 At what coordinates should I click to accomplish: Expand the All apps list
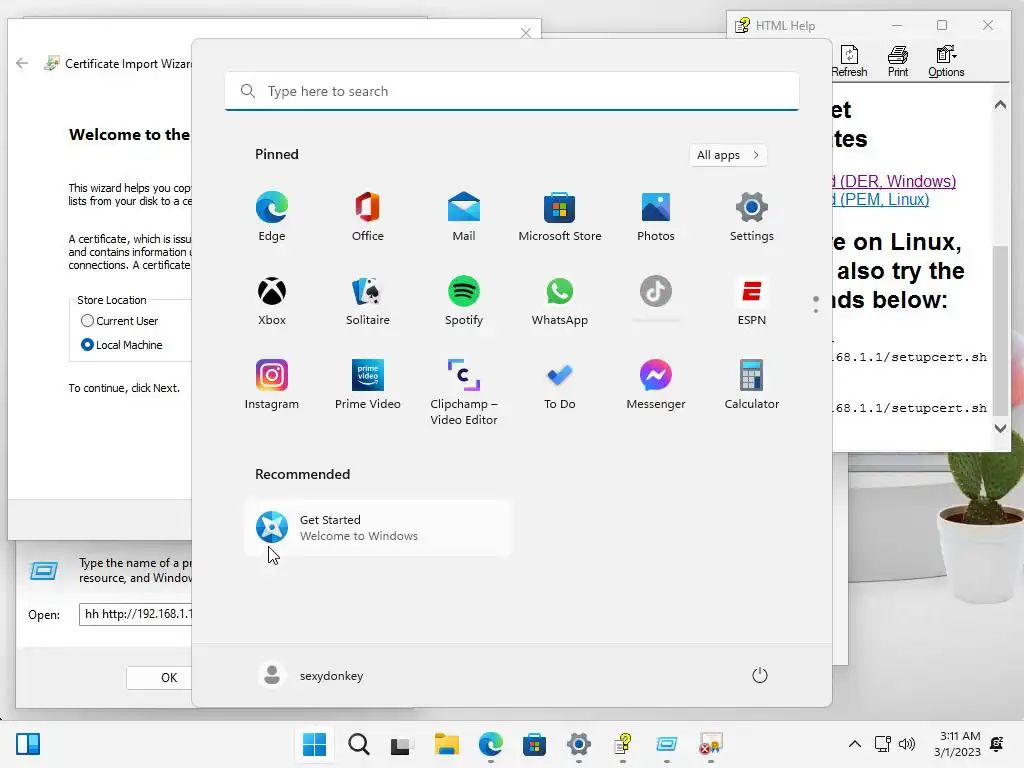(x=728, y=155)
